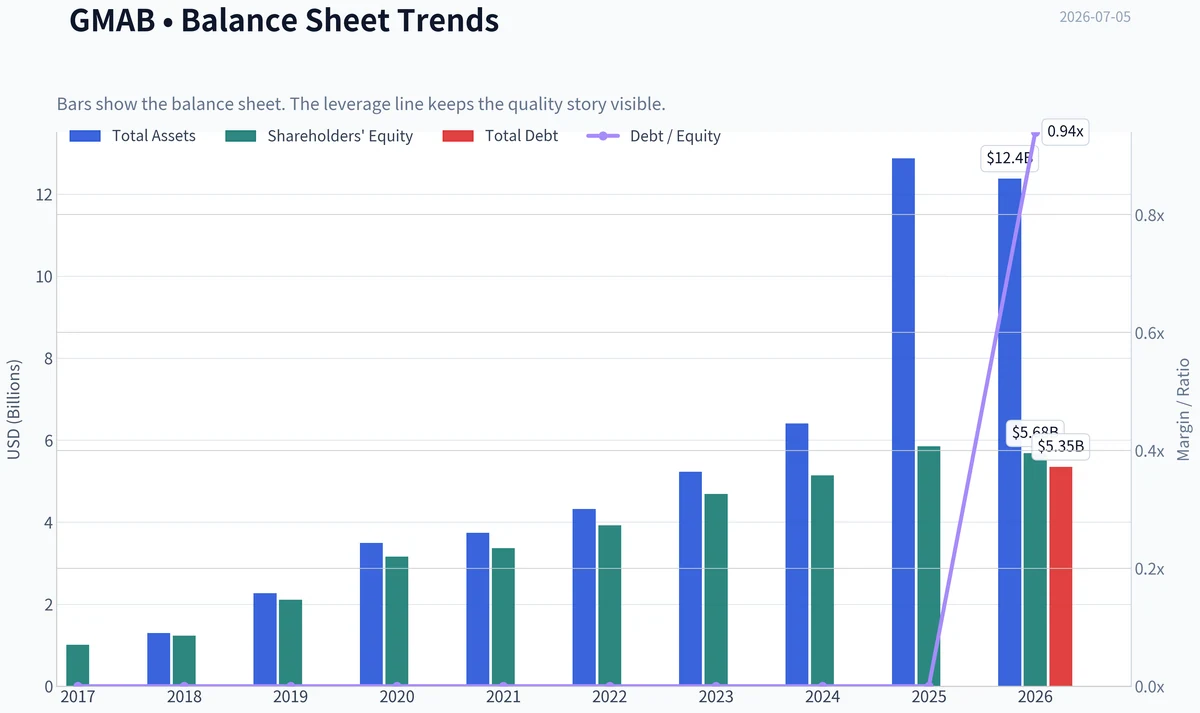Click the date "2026-07-05"
Viewport: 1200px width, 713px height.
point(1095,17)
